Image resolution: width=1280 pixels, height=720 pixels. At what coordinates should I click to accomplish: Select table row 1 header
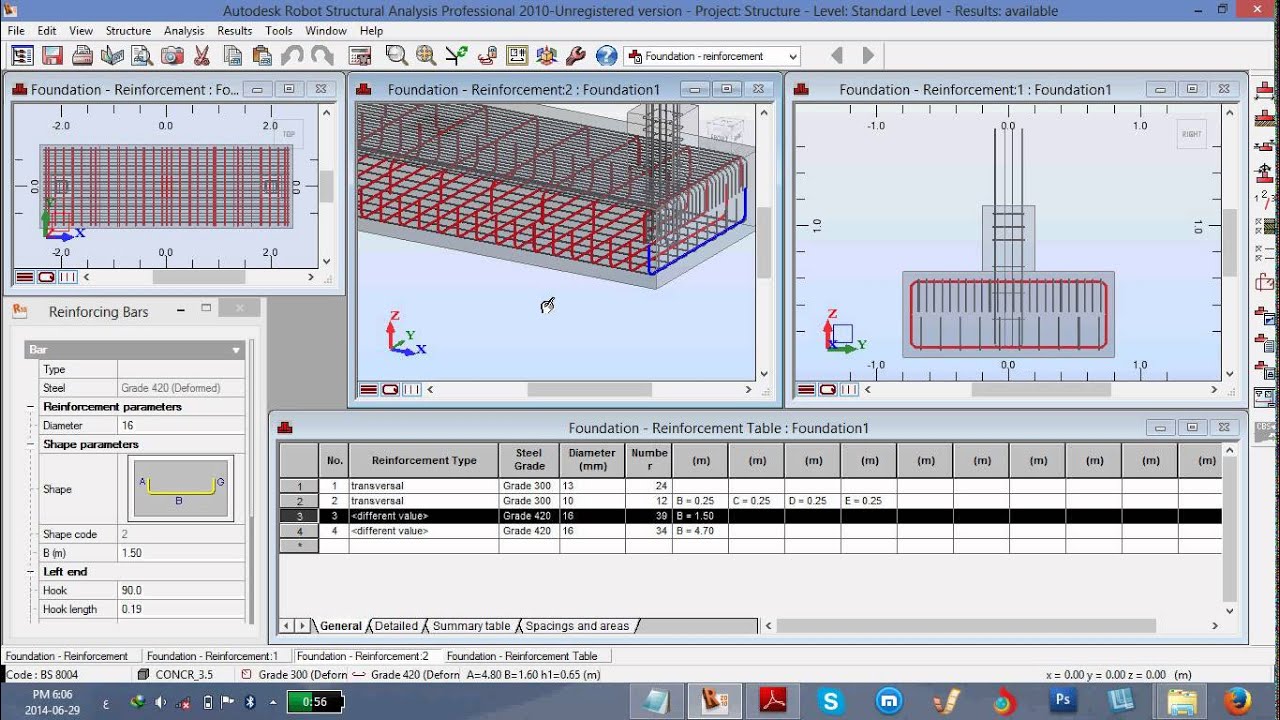299,486
